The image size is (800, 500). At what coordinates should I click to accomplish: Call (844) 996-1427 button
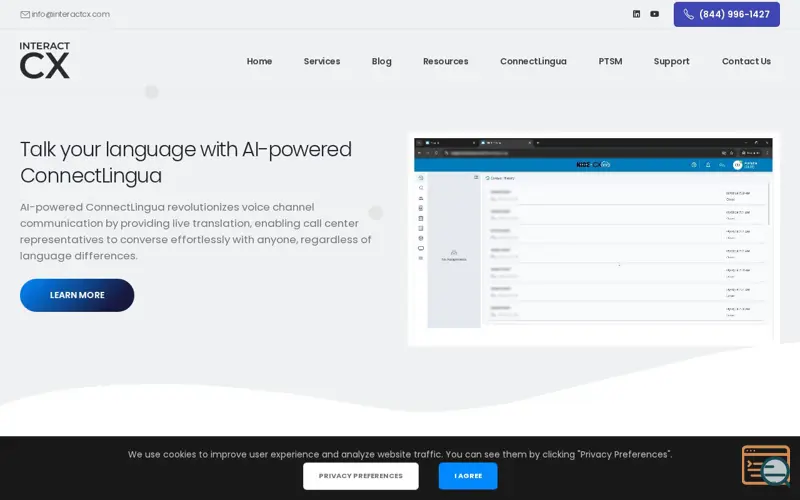(727, 14)
